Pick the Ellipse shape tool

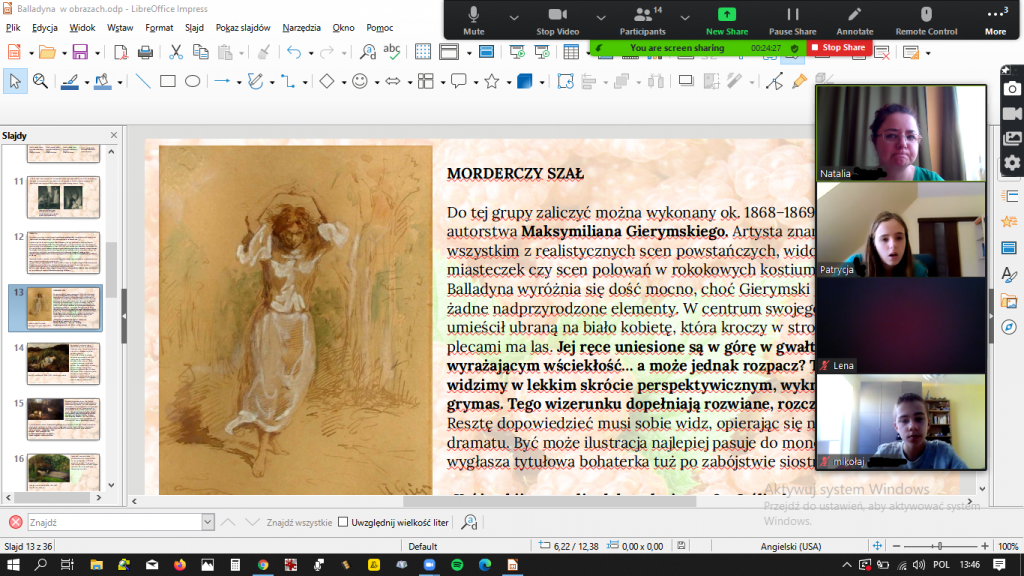pyautogui.click(x=192, y=82)
